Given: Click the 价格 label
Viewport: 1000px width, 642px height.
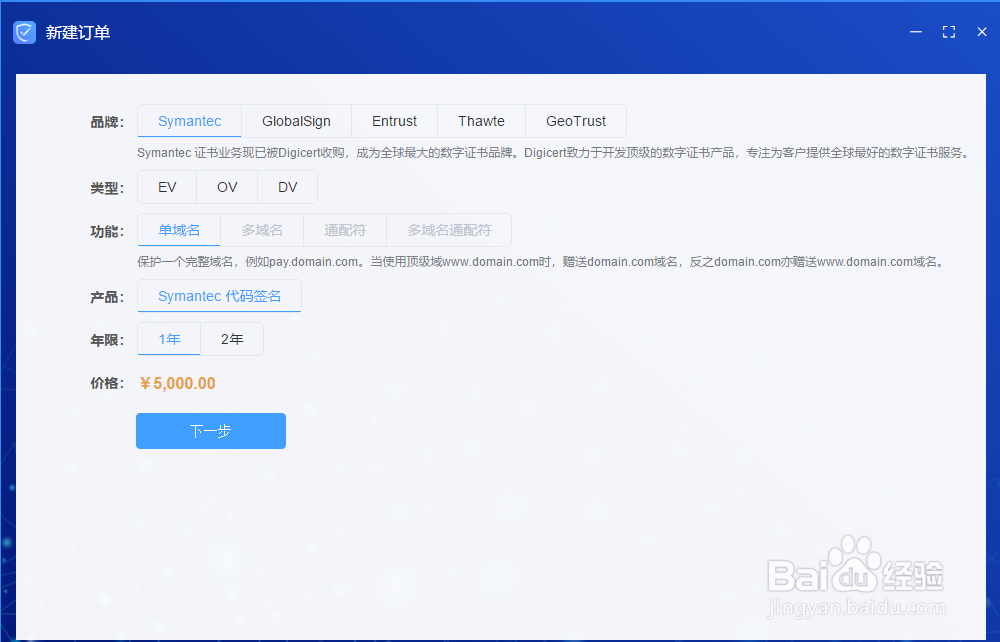Looking at the screenshot, I should coord(107,383).
